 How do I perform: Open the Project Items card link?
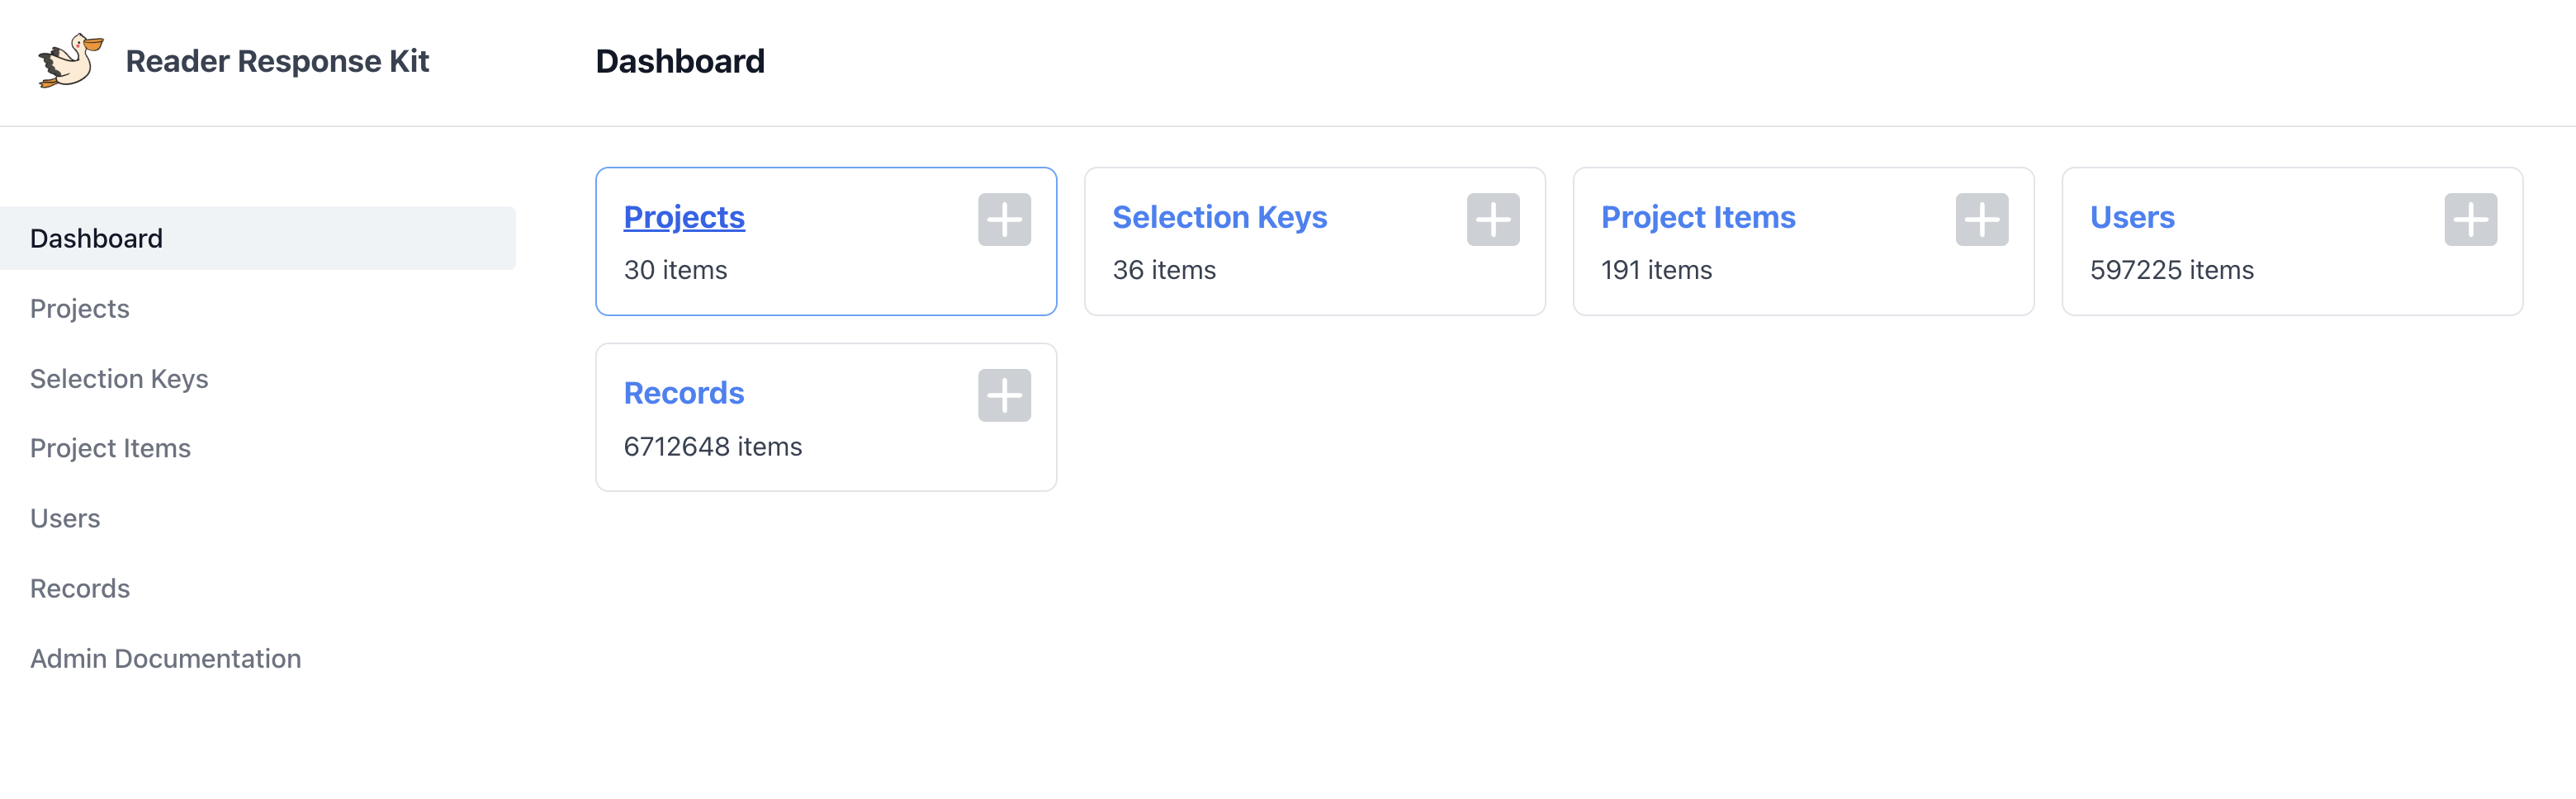[x=1698, y=217]
